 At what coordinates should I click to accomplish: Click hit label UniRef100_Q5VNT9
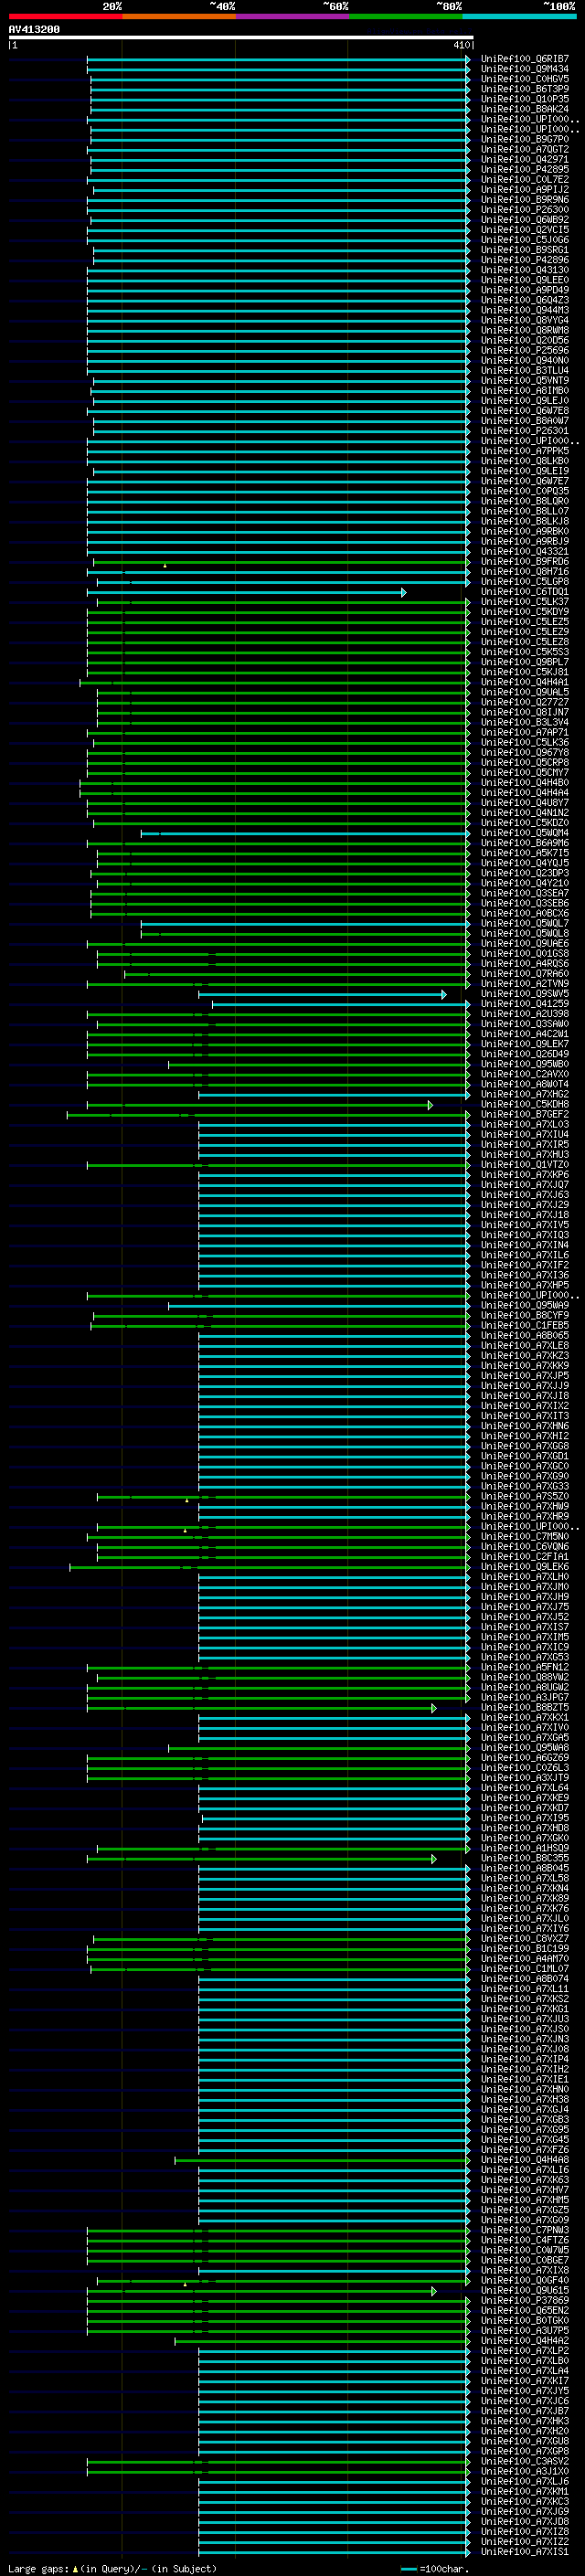(525, 380)
